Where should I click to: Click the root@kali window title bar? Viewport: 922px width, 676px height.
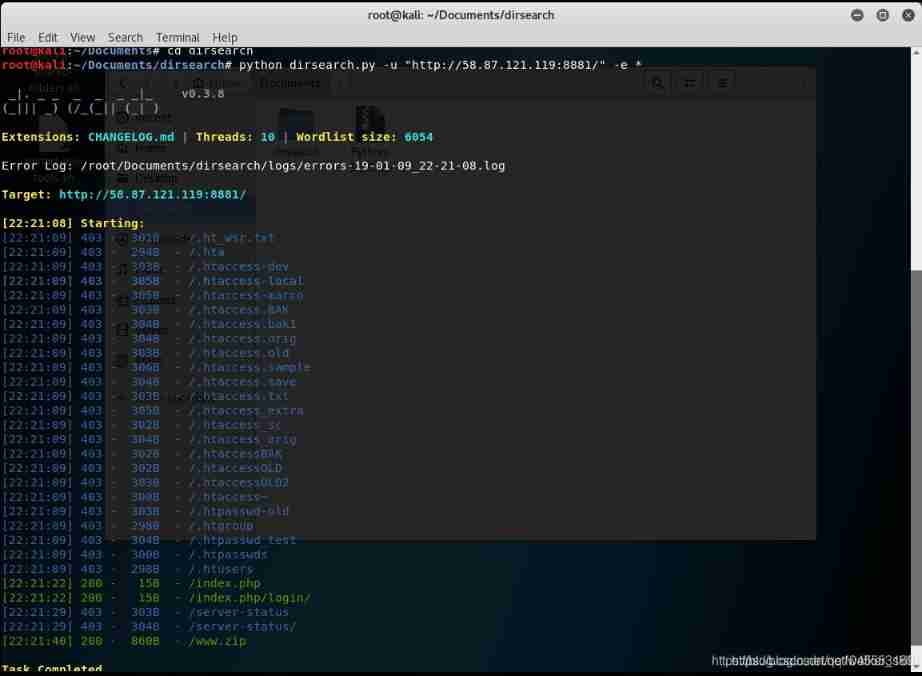pyautogui.click(x=460, y=15)
